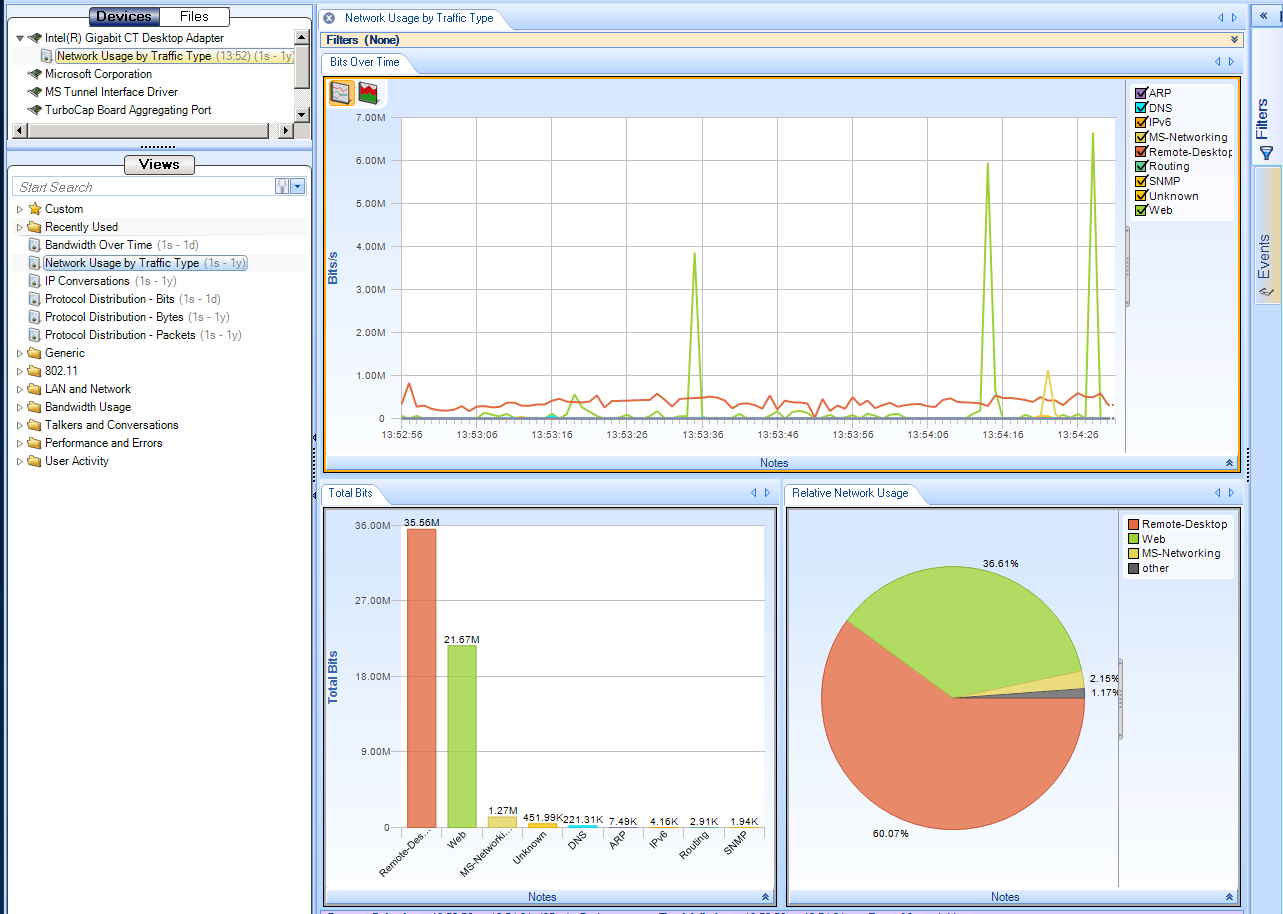Viewport: 1283px width, 914px height.
Task: Click left arrow on Total Bits tab bar
Action: point(753,493)
